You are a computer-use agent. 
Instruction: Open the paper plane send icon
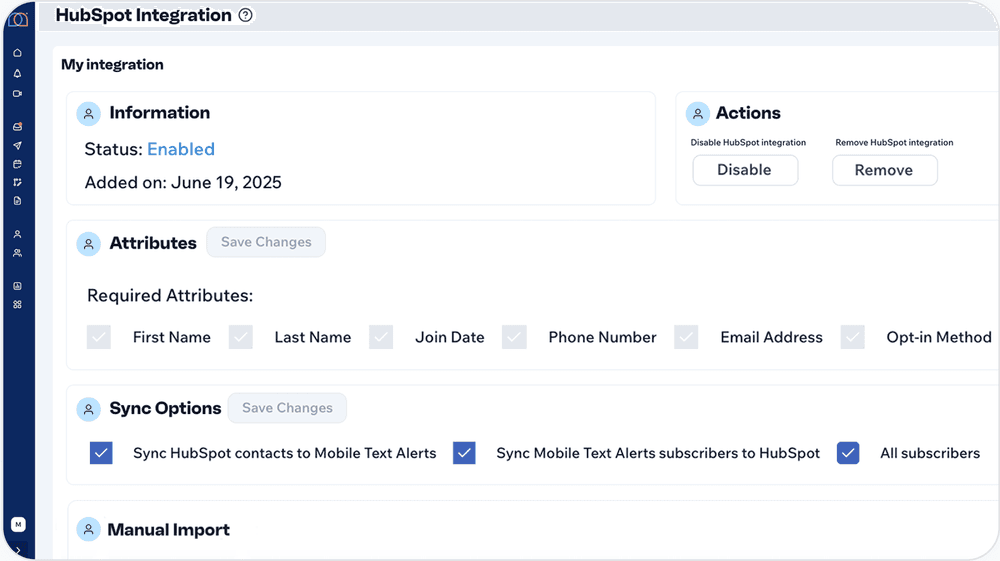(x=18, y=146)
